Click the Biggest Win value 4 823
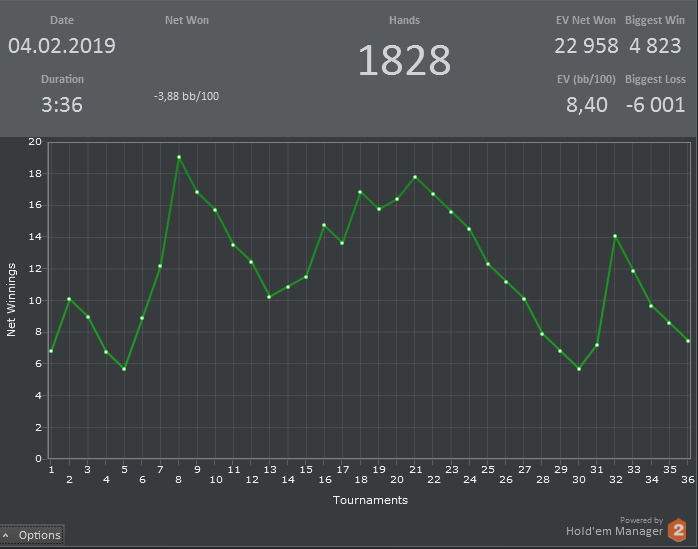 [655, 46]
